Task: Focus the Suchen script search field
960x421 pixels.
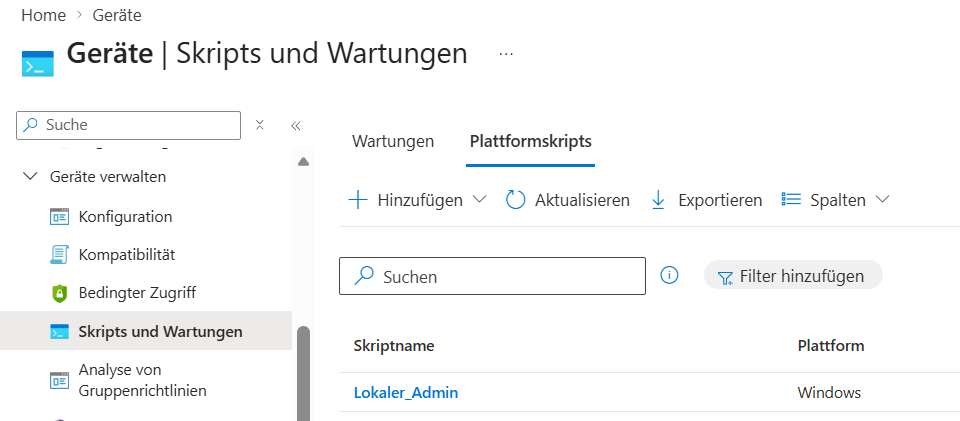Action: 492,276
